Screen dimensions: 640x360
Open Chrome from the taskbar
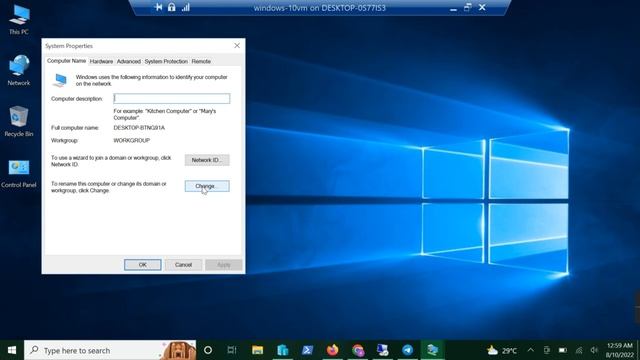click(358, 350)
